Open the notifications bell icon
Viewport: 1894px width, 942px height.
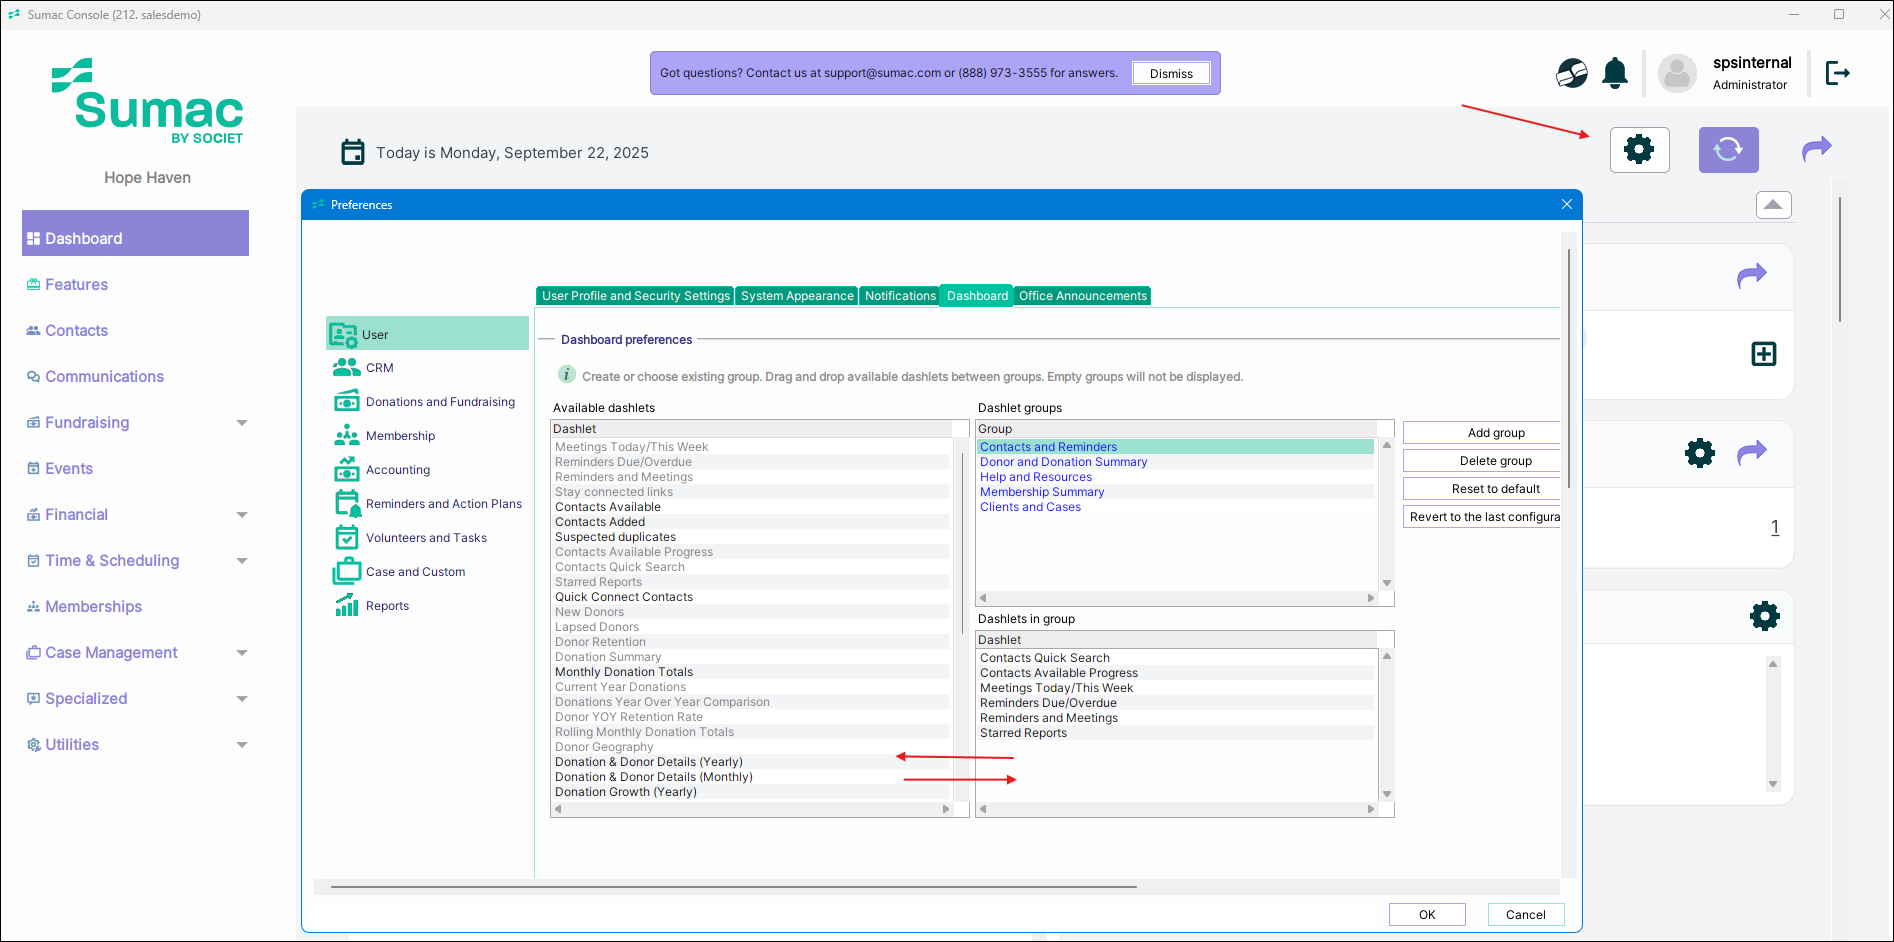pos(1615,73)
